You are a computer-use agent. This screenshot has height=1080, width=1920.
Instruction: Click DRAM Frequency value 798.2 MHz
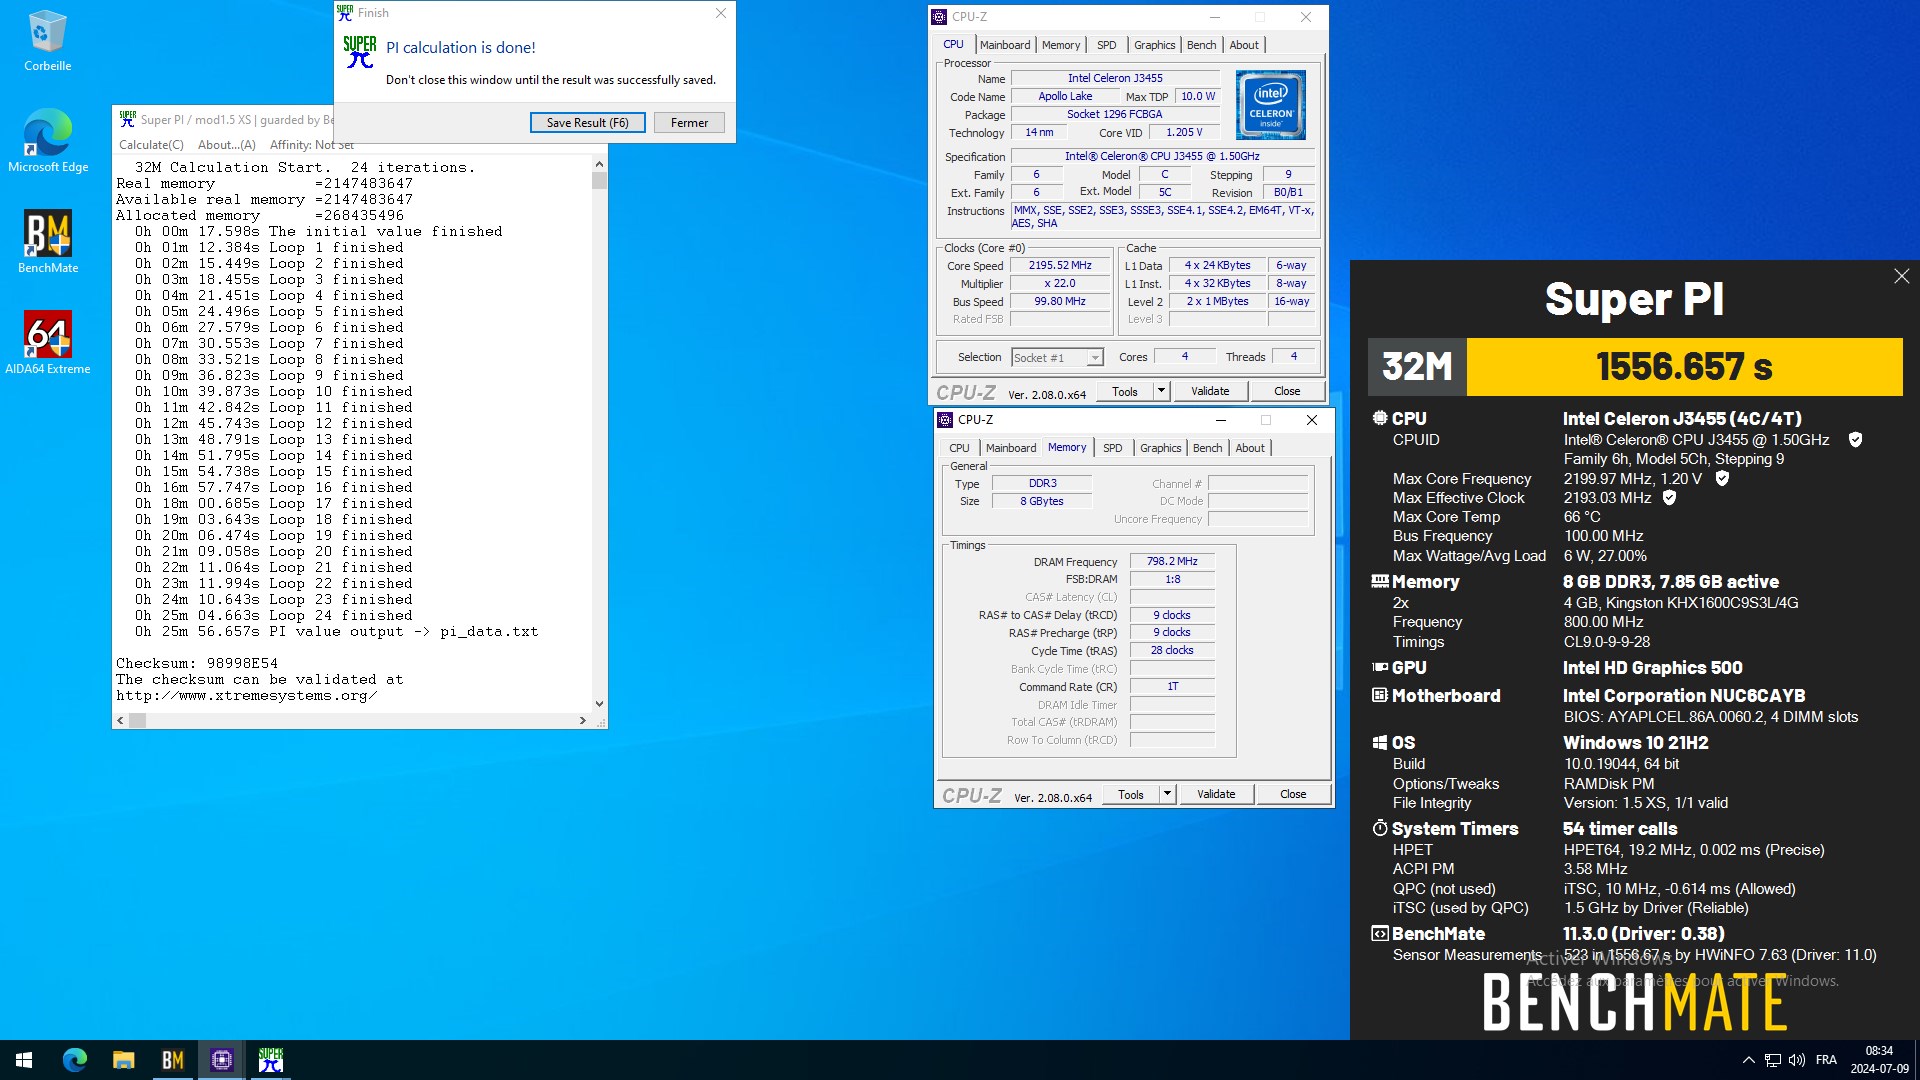1172,562
